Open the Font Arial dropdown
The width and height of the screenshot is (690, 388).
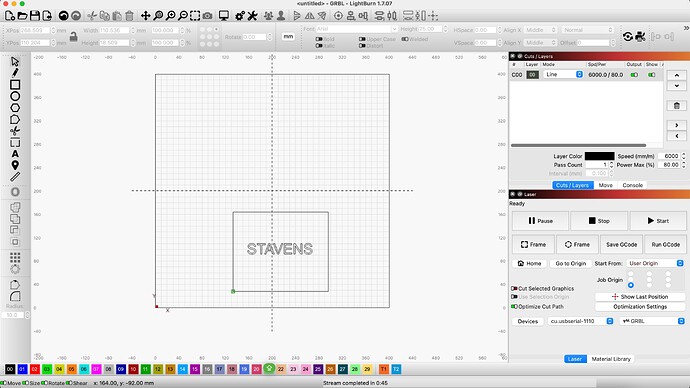pyautogui.click(x=356, y=29)
